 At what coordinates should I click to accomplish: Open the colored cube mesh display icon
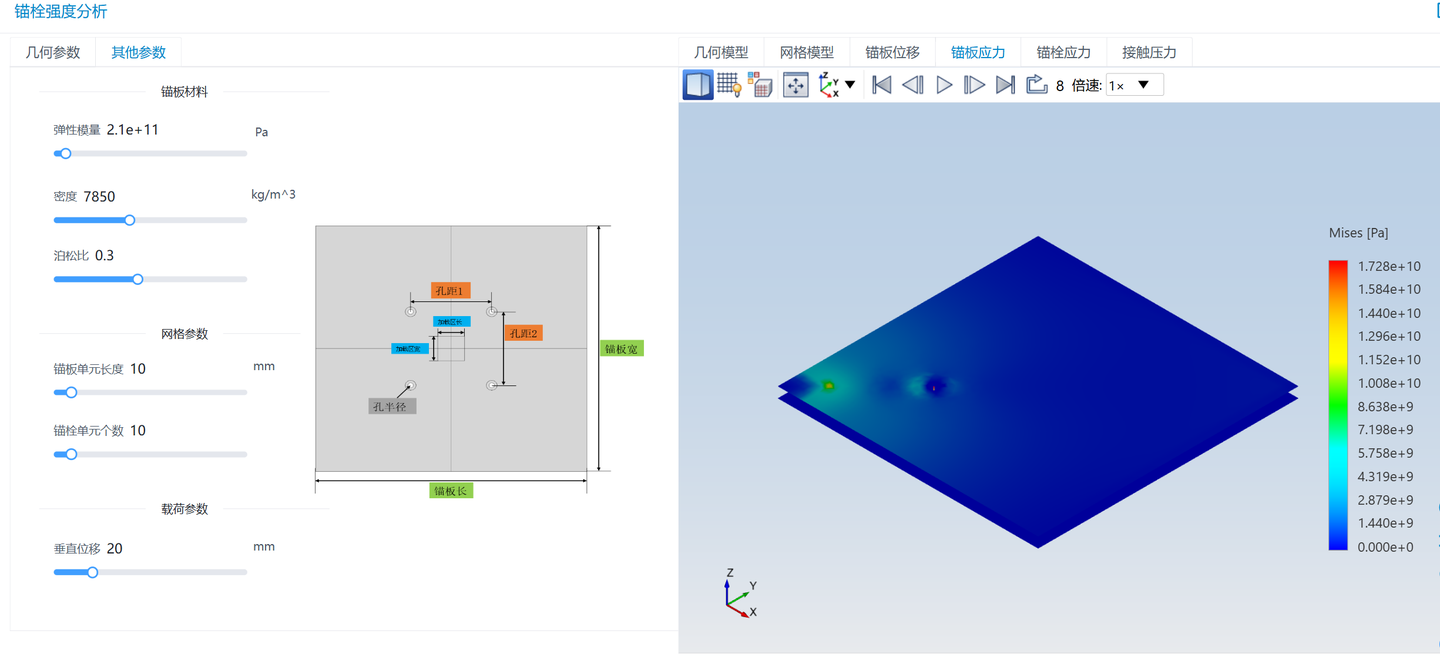coord(760,85)
